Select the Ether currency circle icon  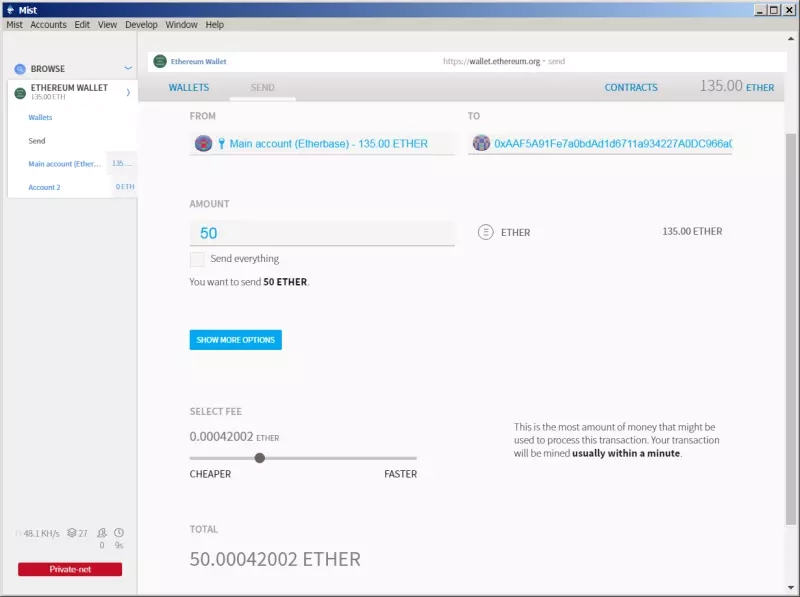point(486,232)
